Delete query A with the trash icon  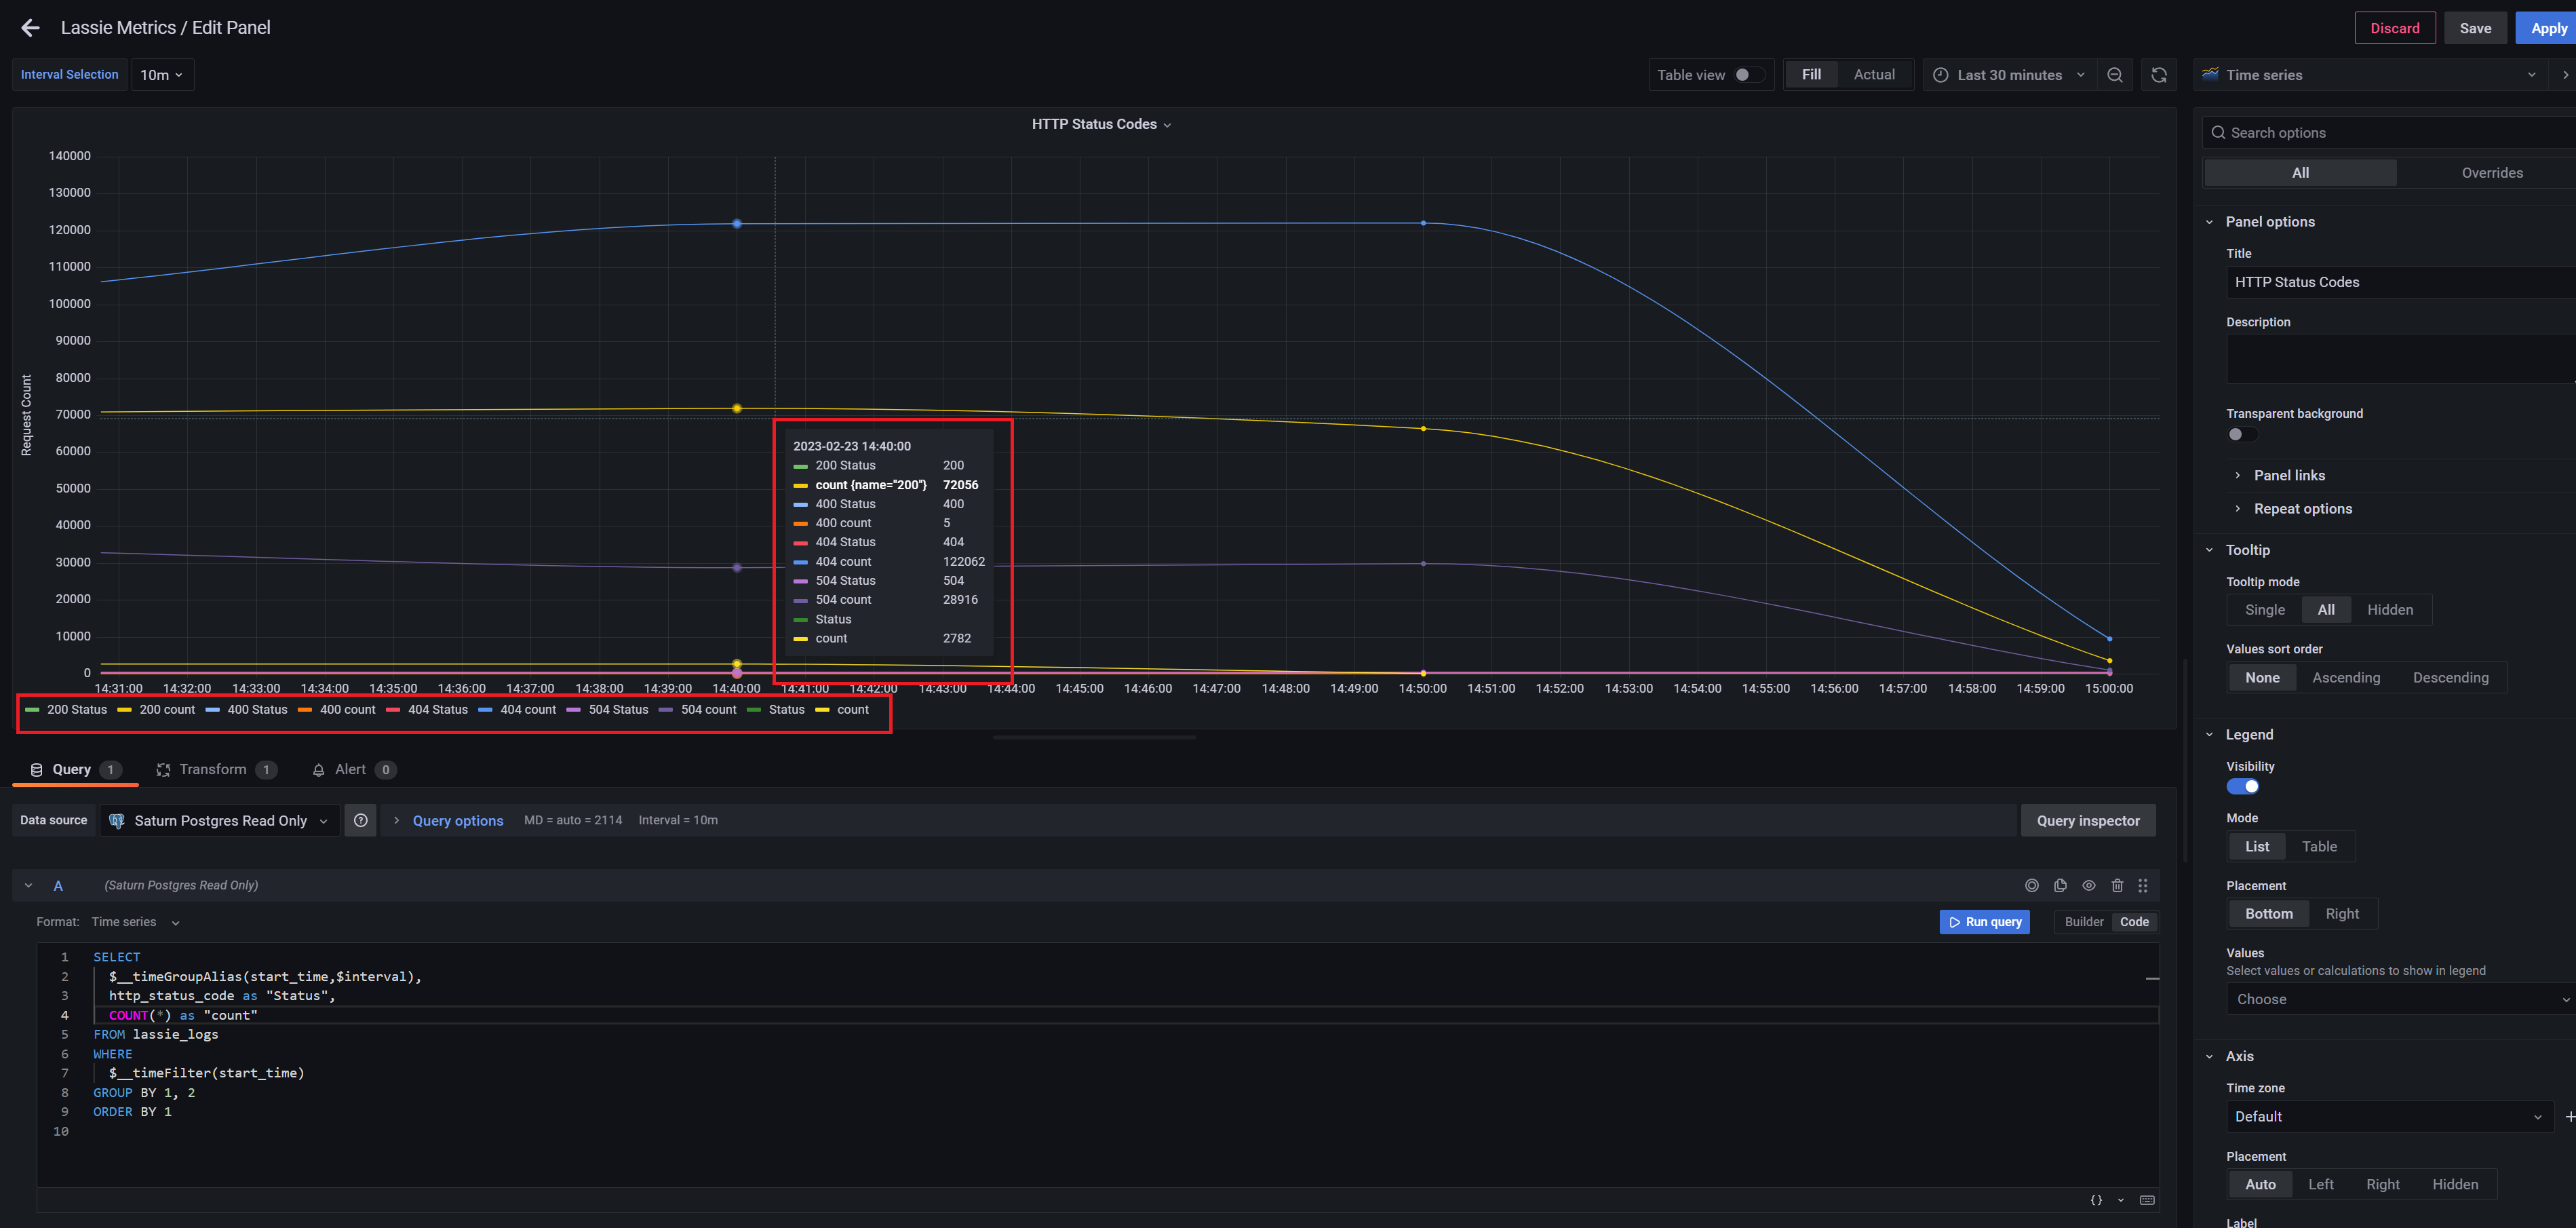2117,885
